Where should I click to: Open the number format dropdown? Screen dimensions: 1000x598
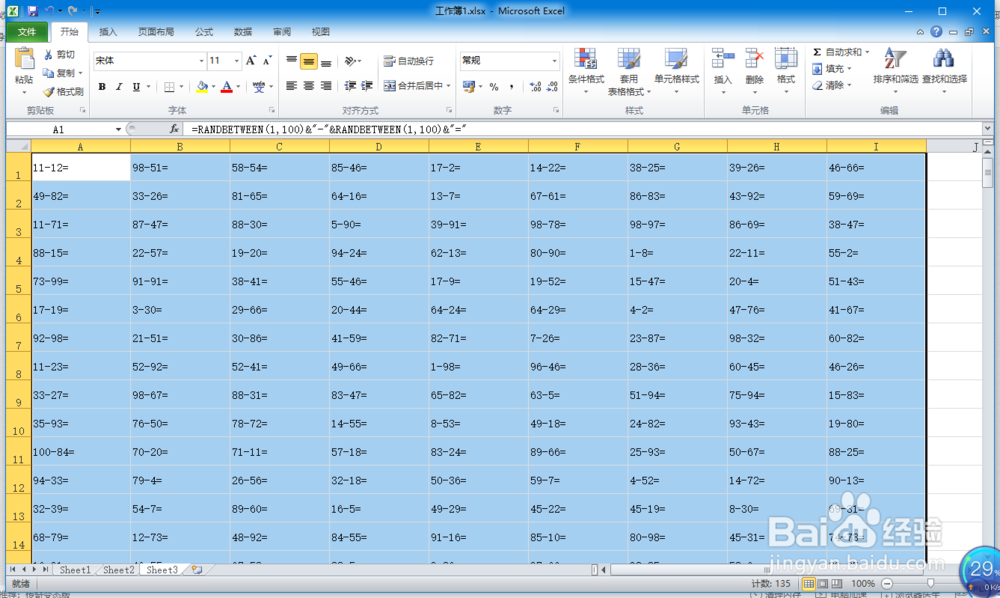[554, 61]
